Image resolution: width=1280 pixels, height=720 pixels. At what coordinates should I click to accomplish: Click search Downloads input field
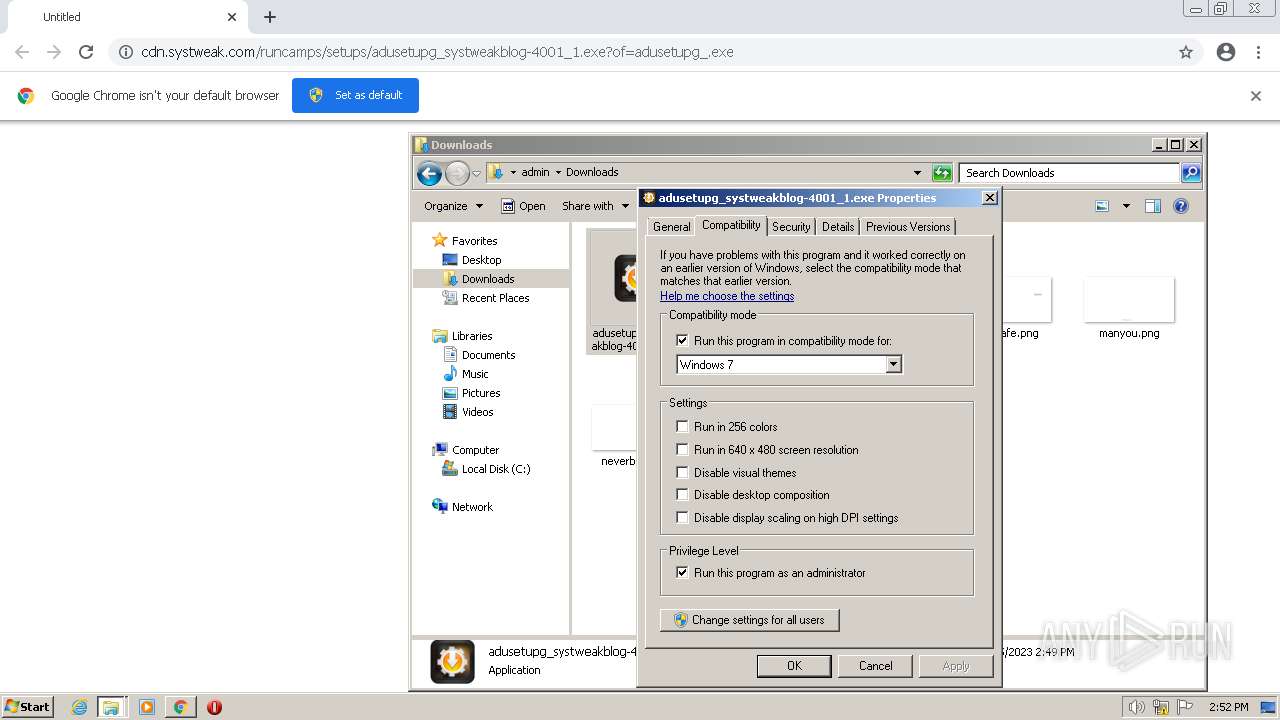[x=1069, y=173]
